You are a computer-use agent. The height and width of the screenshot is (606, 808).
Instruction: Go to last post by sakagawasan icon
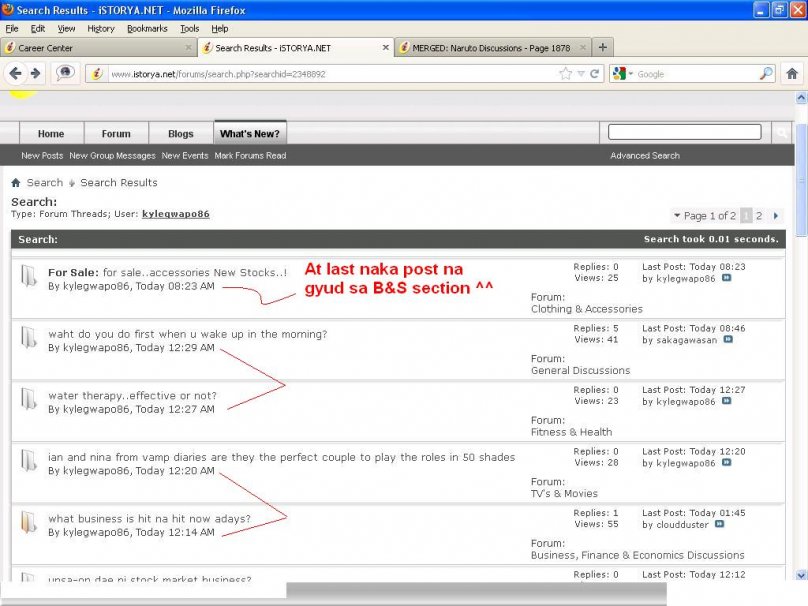point(728,340)
